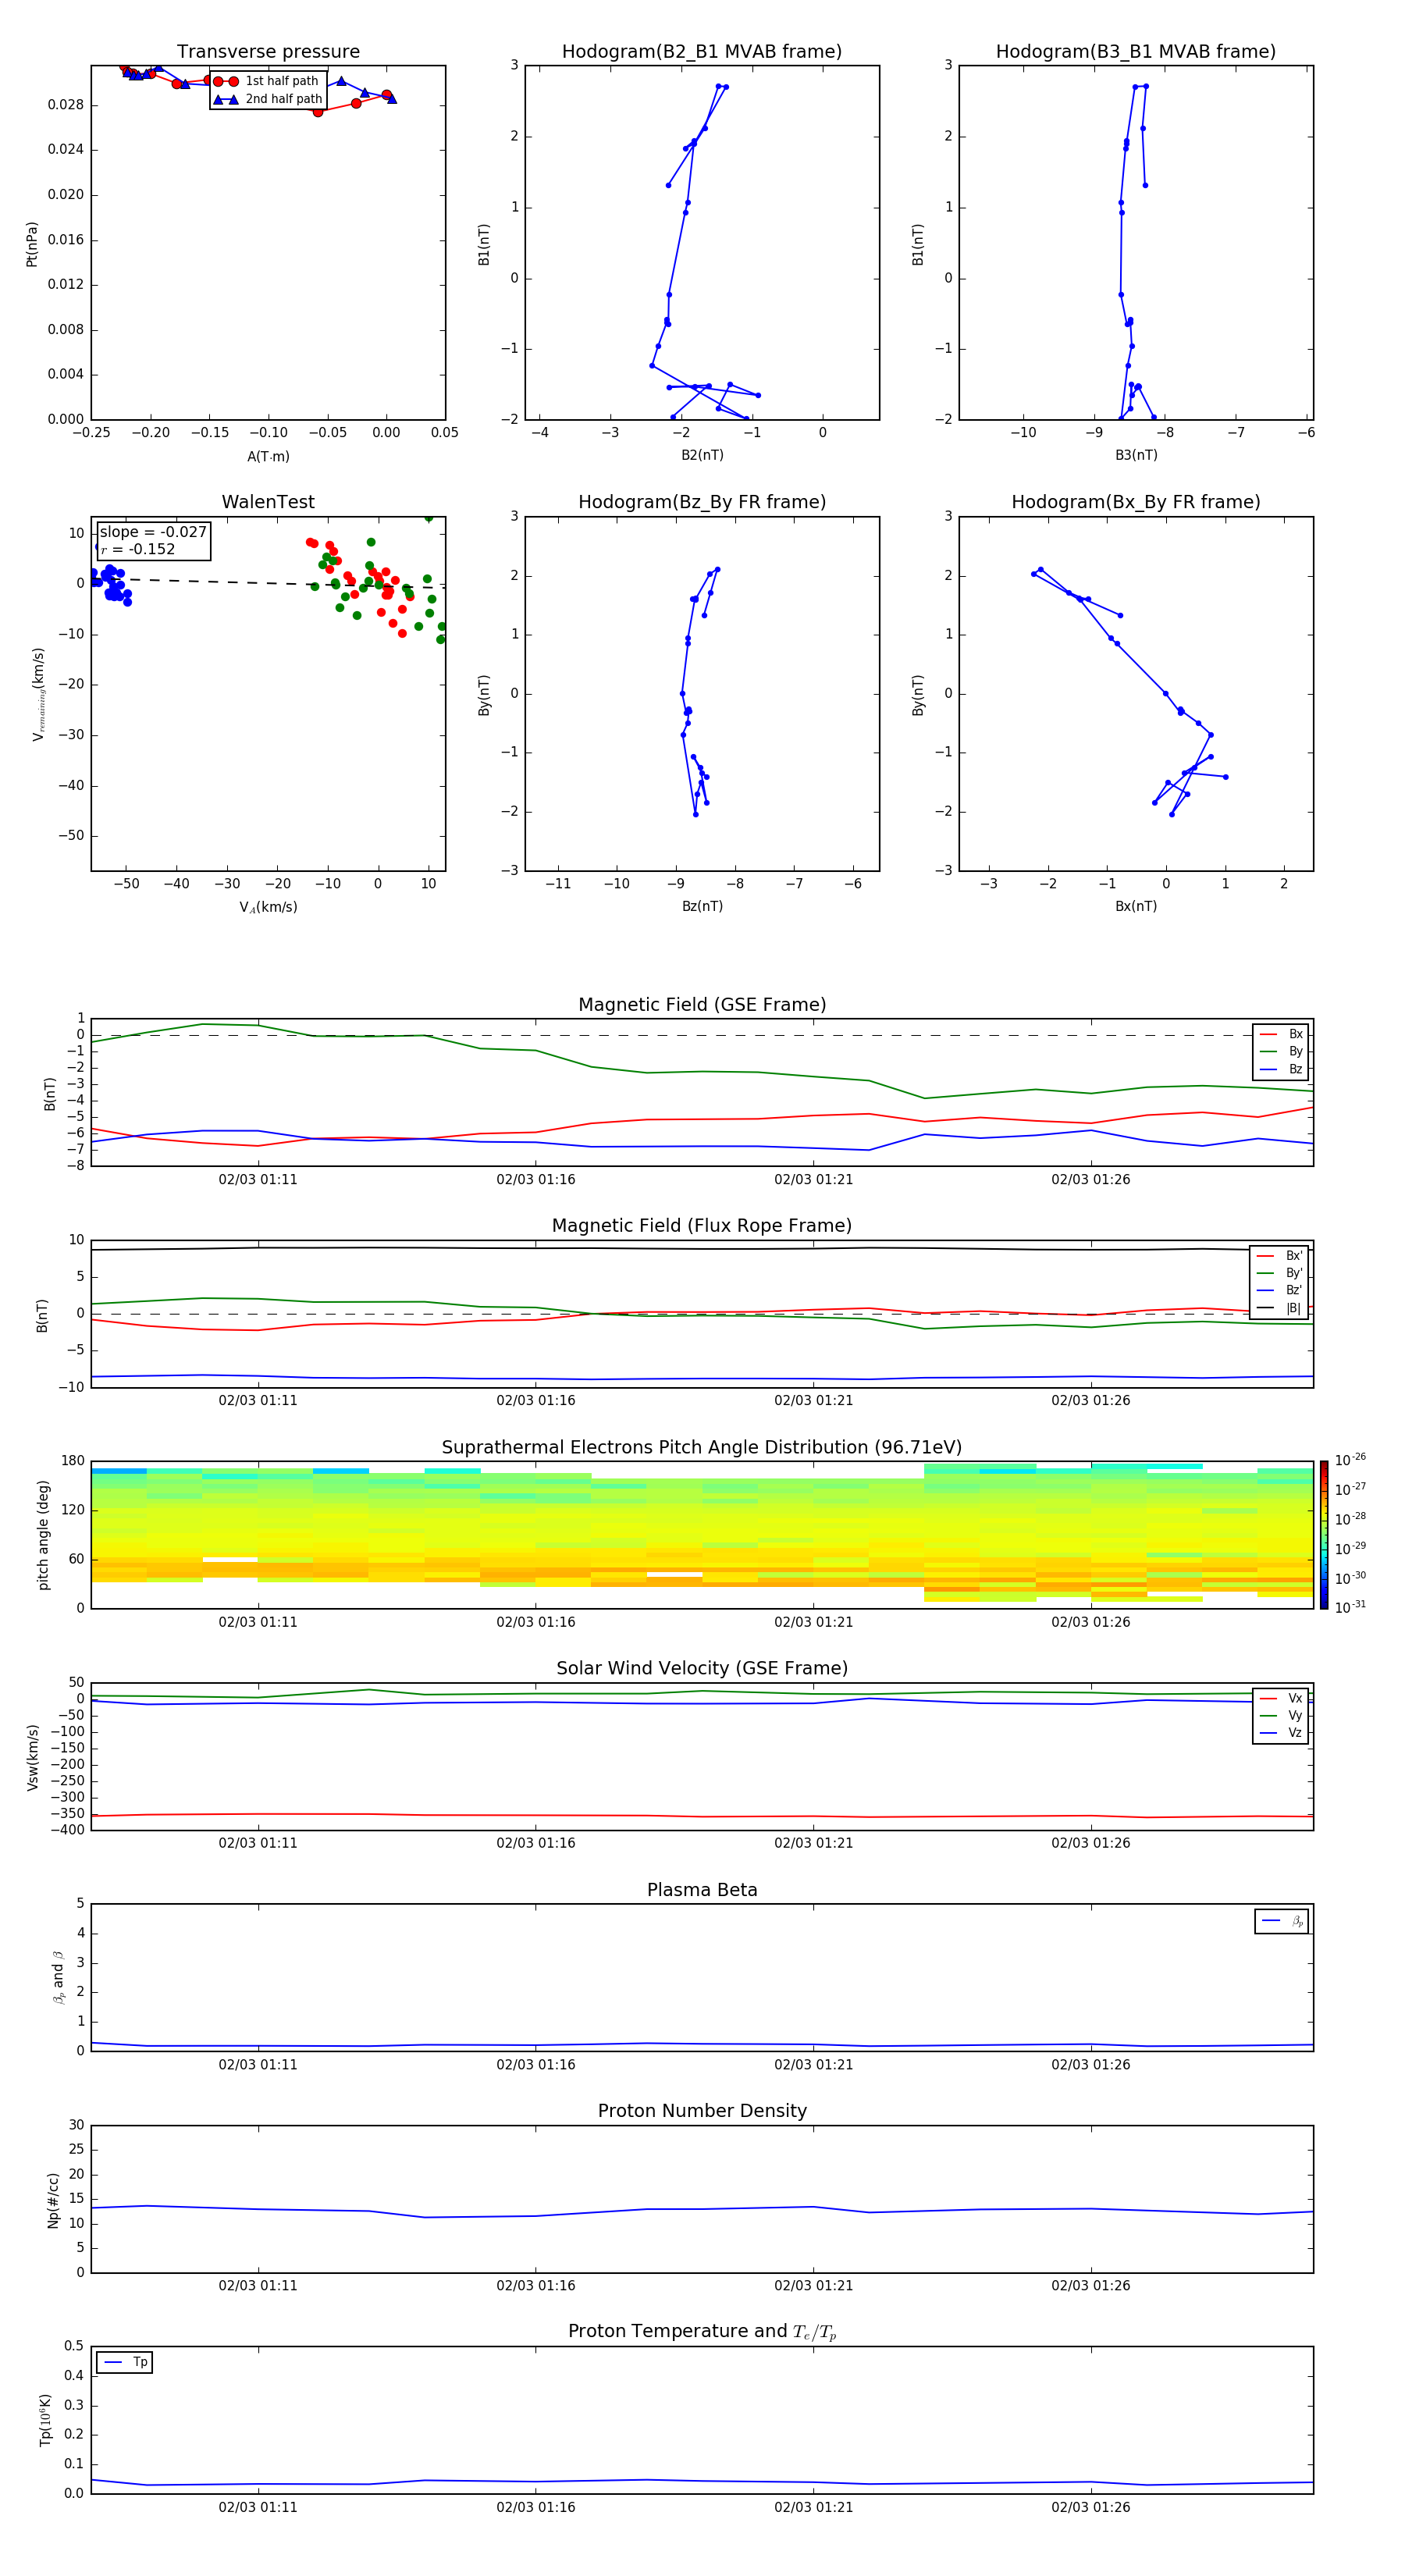Select the 'Proton Number Density' title
The image size is (1405, 2576).
click(x=702, y=2112)
